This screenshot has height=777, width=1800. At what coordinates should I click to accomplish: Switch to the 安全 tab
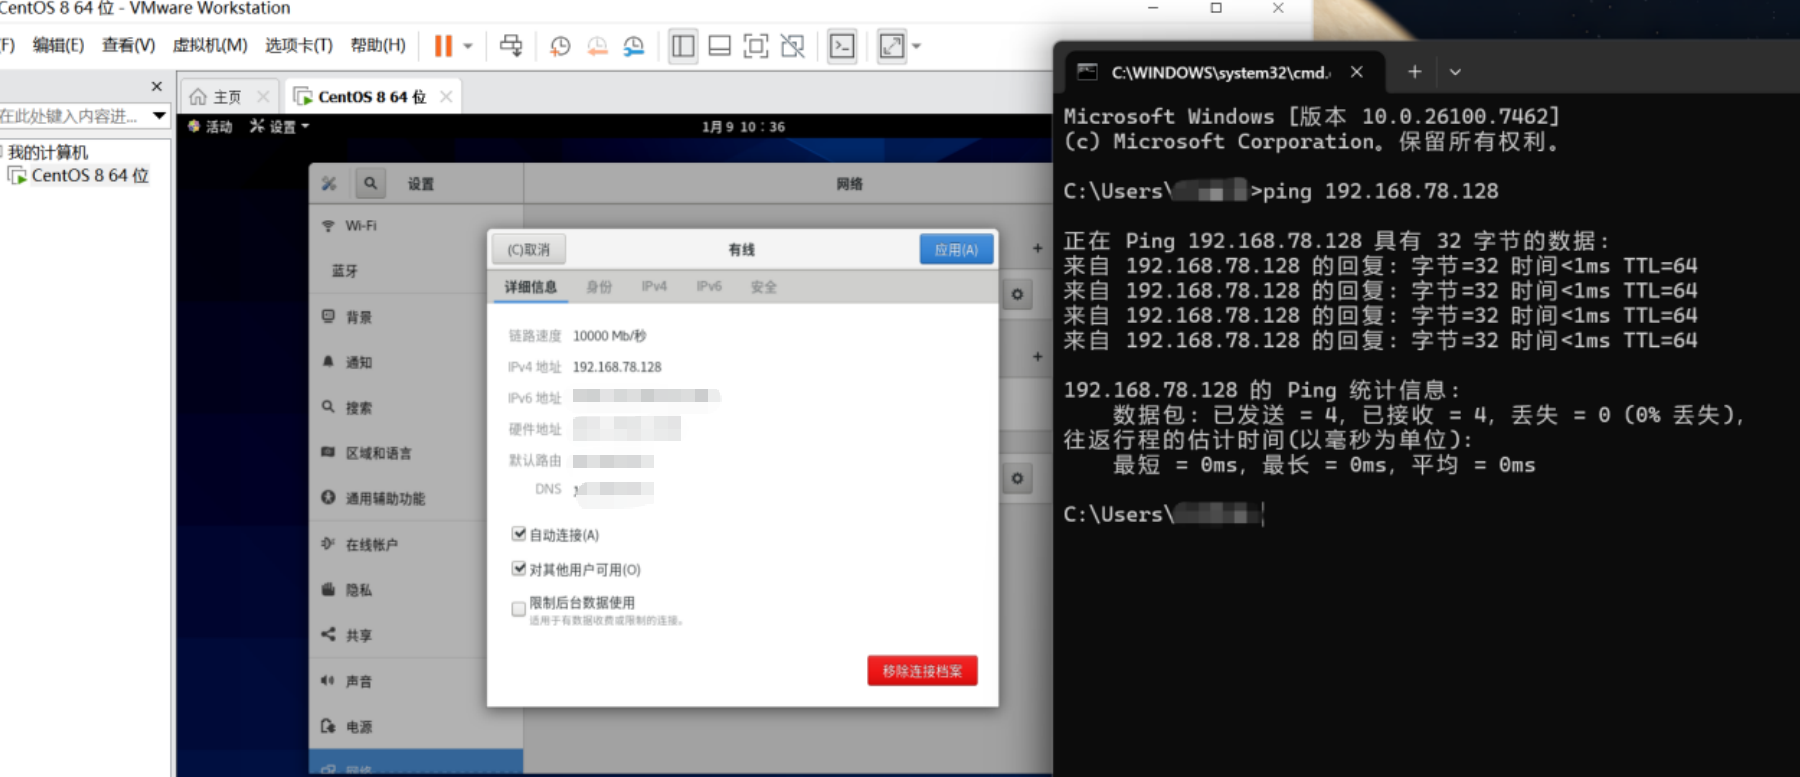coord(764,287)
